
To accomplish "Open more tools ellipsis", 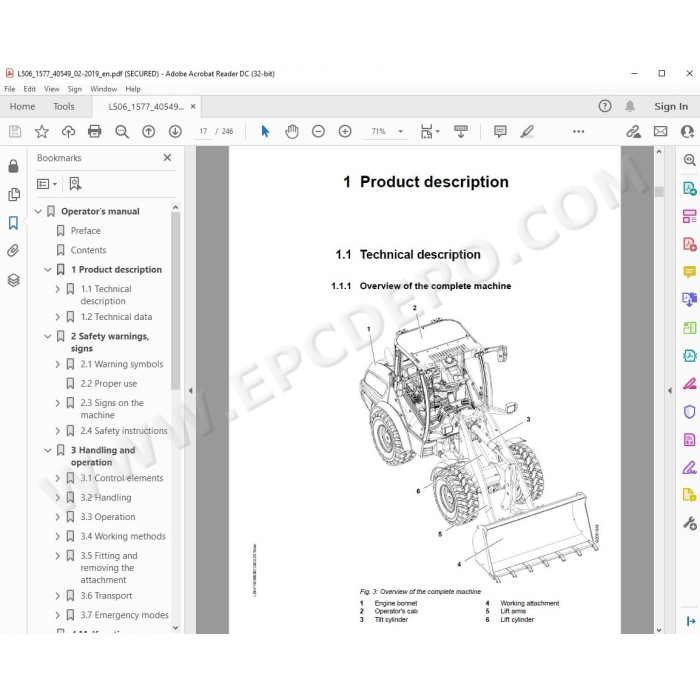I will [579, 131].
